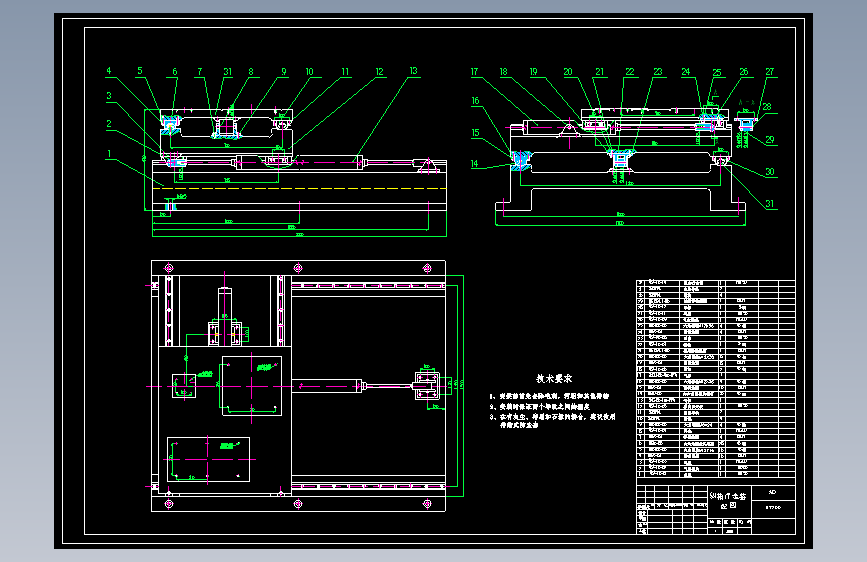Click the yellow dashed centerline in front view
867x562 pixels.
click(299, 189)
